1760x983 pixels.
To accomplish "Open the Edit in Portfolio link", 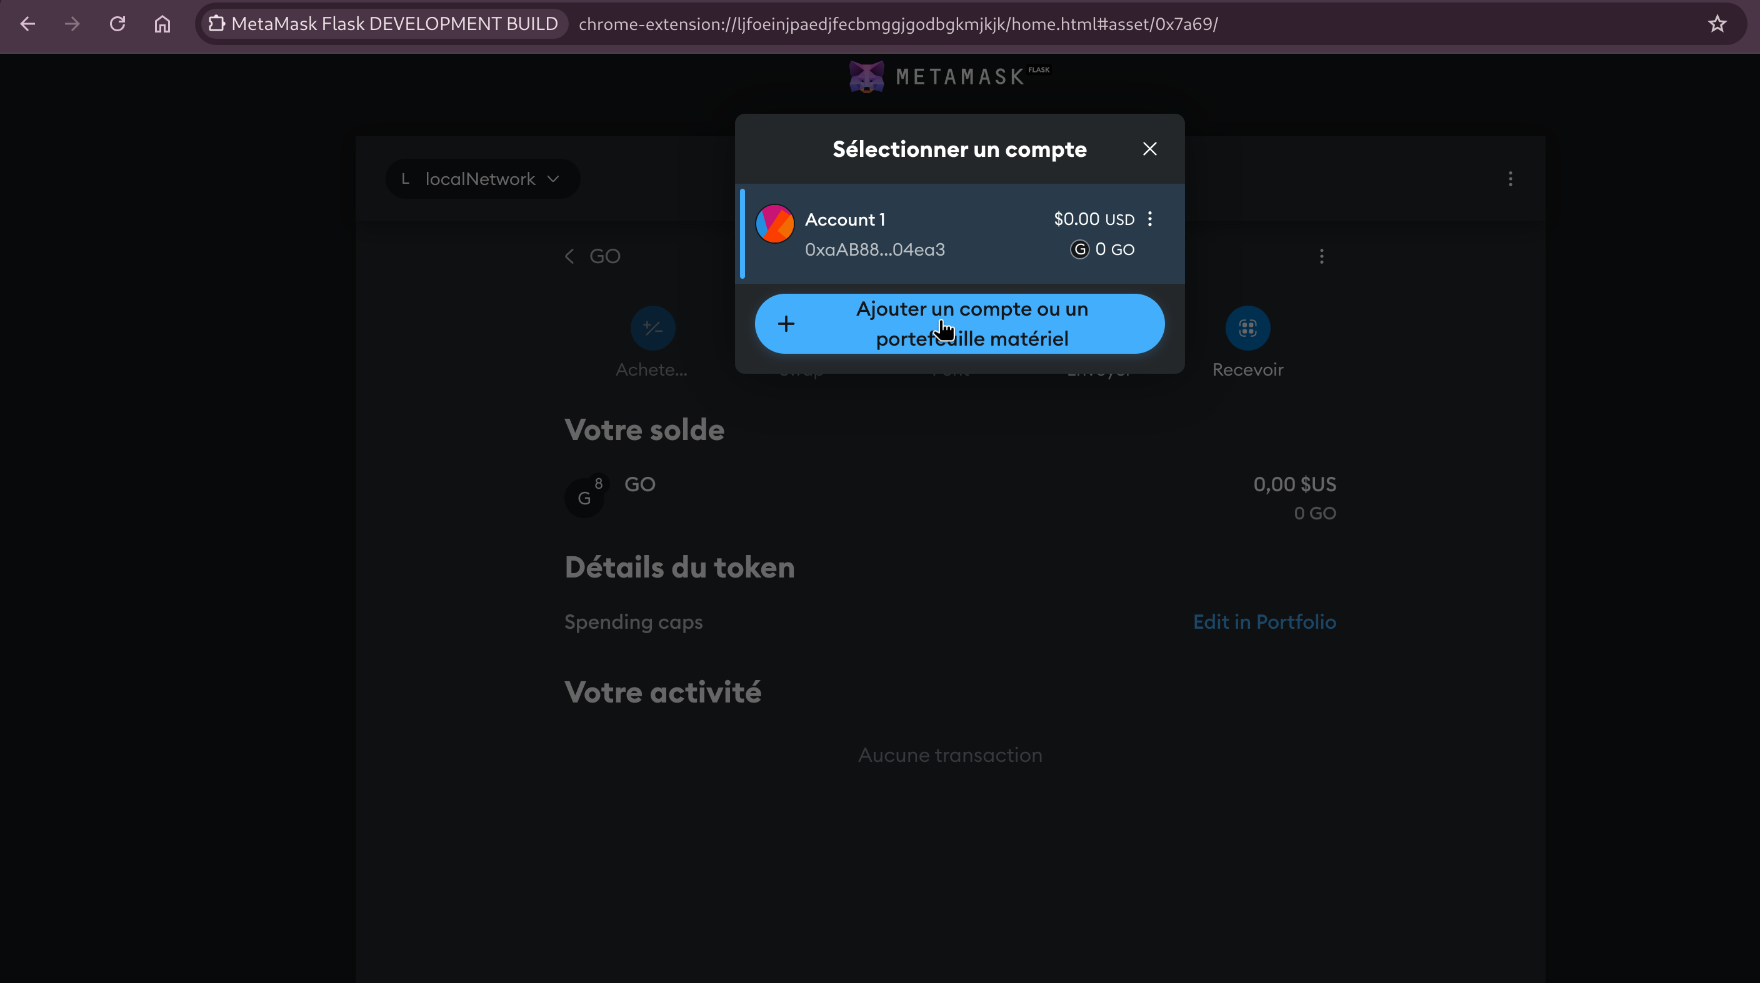I will [1264, 622].
